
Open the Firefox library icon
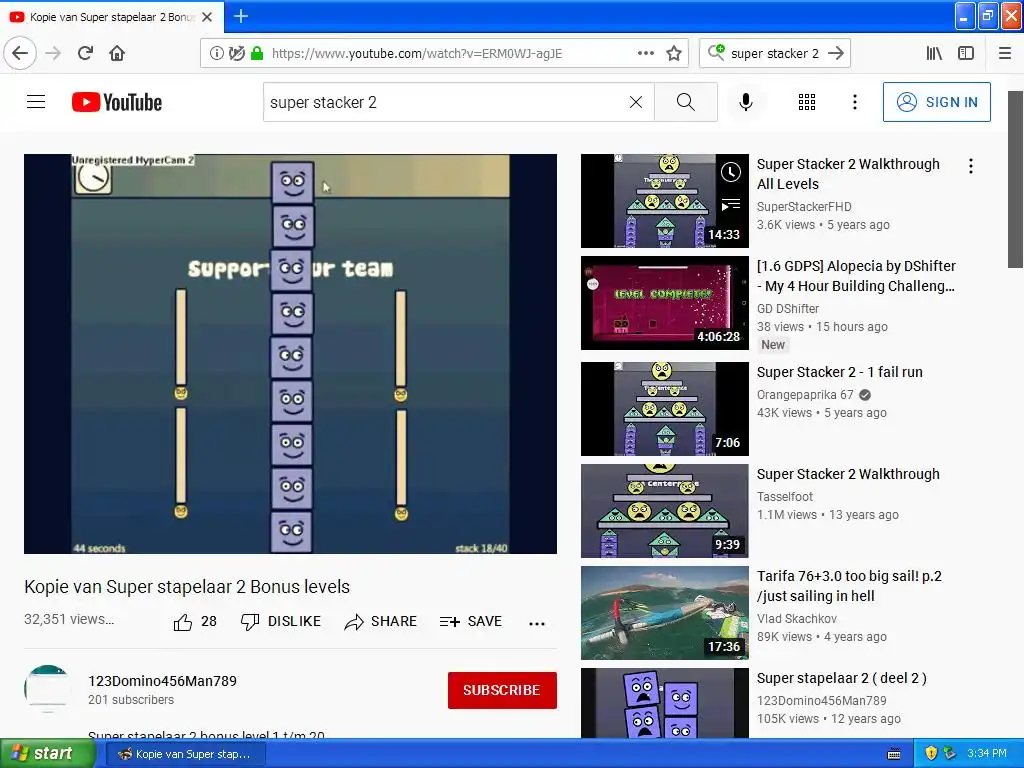(934, 54)
